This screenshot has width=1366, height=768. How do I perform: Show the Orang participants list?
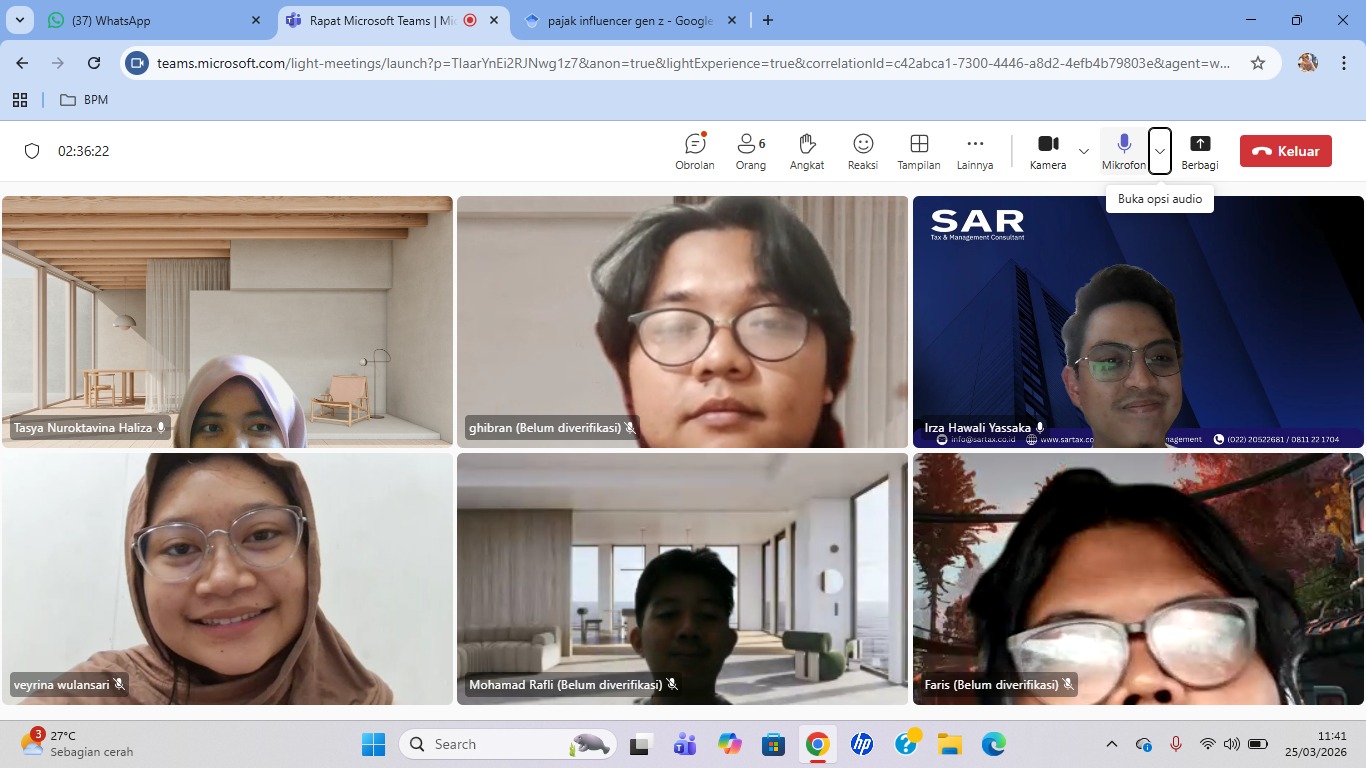750,151
